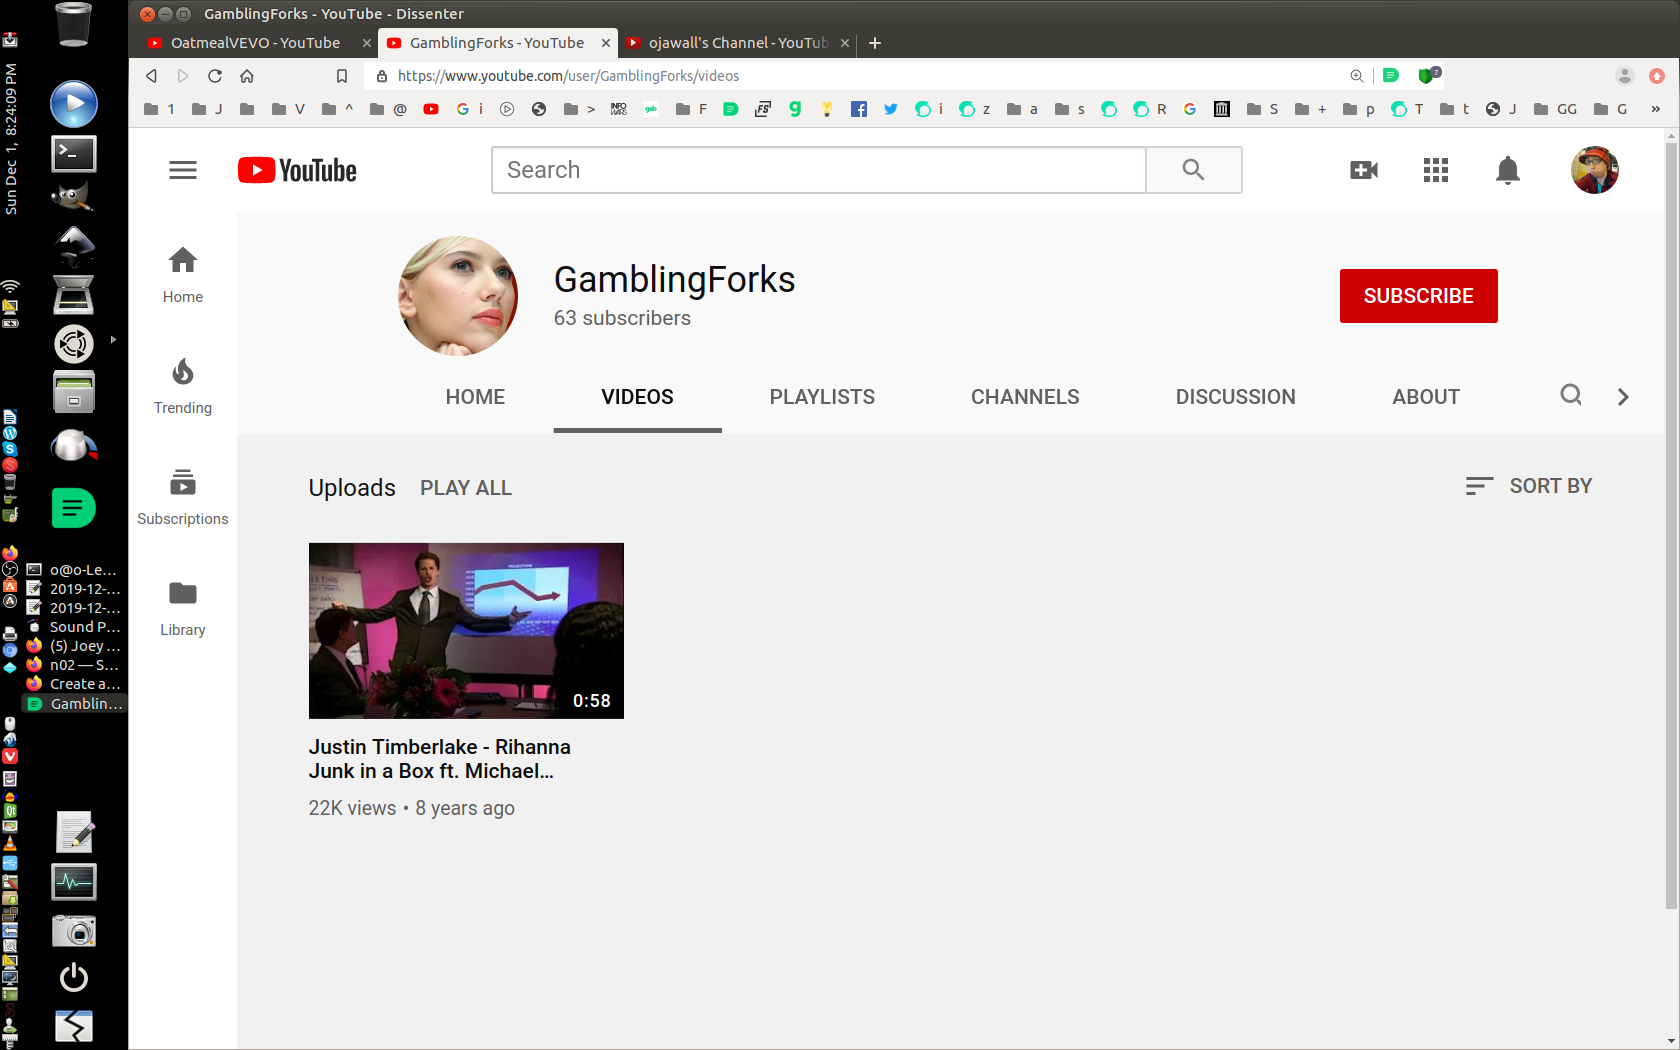Open Library in the sidebar
1680x1050 pixels.
pyautogui.click(x=183, y=608)
